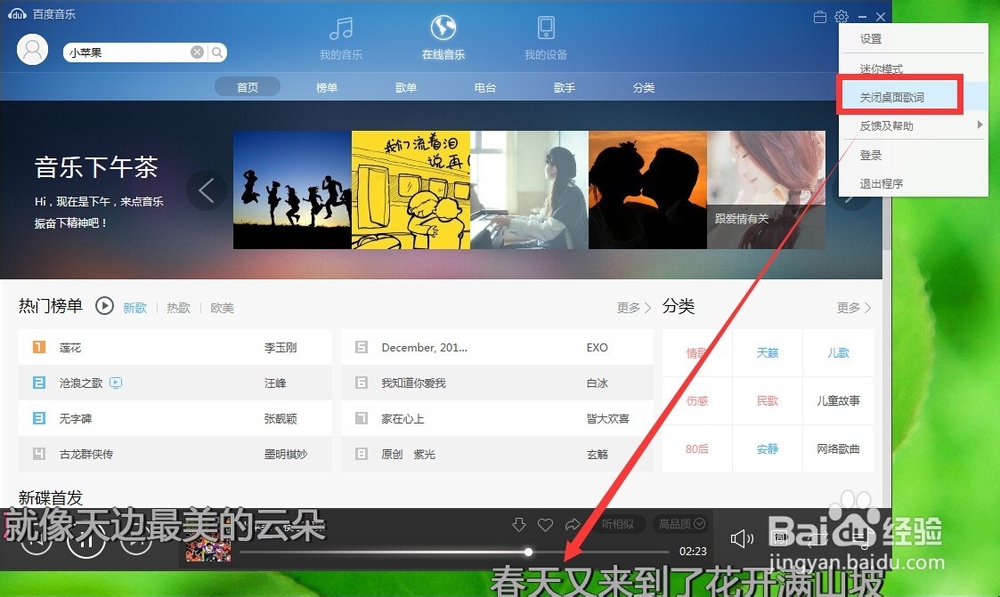Switch chart to 新歌

[x=135, y=307]
